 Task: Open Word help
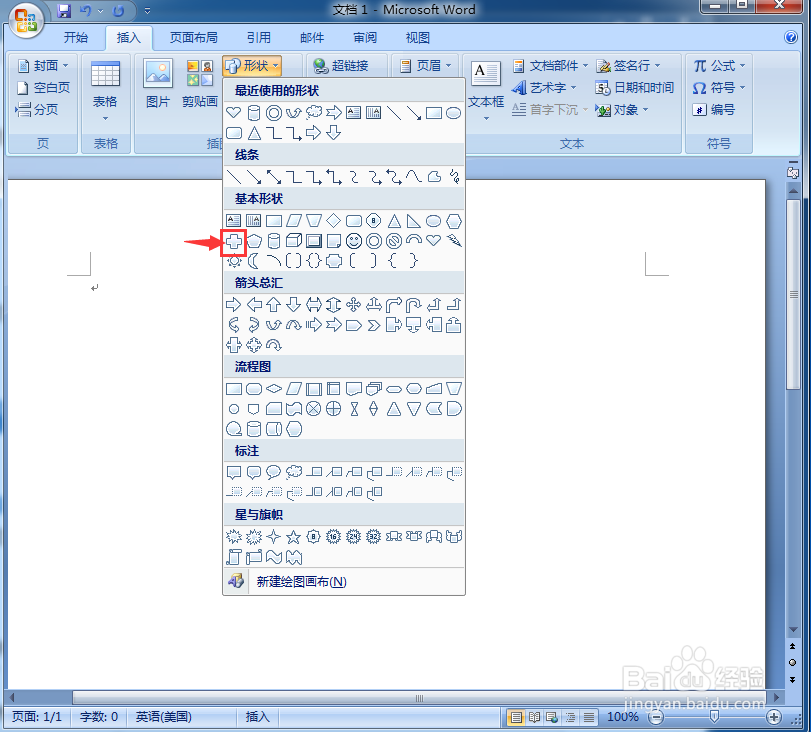[790, 37]
